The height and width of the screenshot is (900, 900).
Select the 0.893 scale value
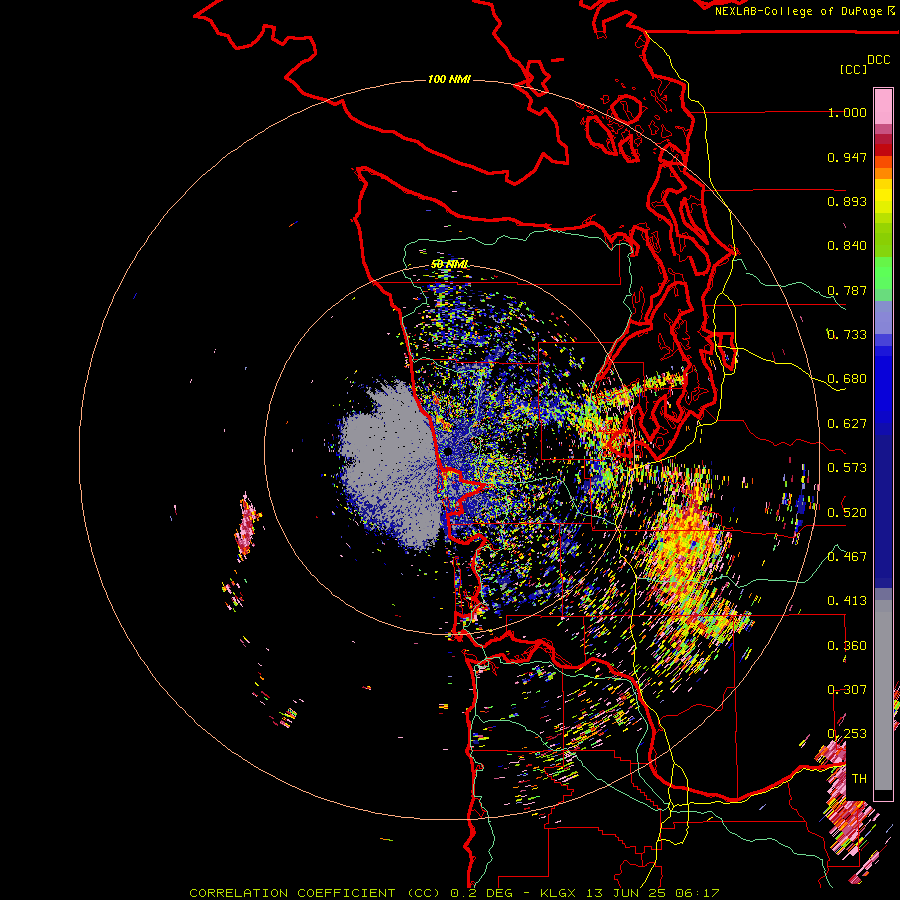pos(847,201)
